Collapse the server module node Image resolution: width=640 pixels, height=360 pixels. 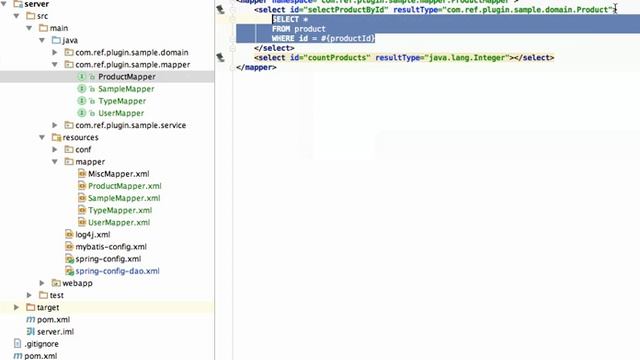pos(4,4)
